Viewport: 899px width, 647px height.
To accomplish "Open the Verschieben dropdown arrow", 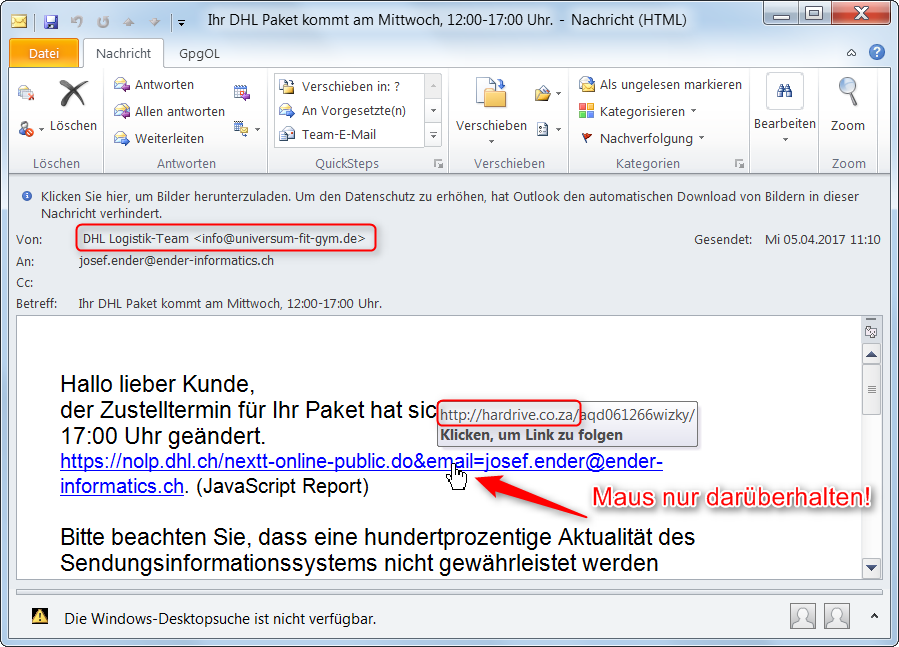I will [491, 141].
